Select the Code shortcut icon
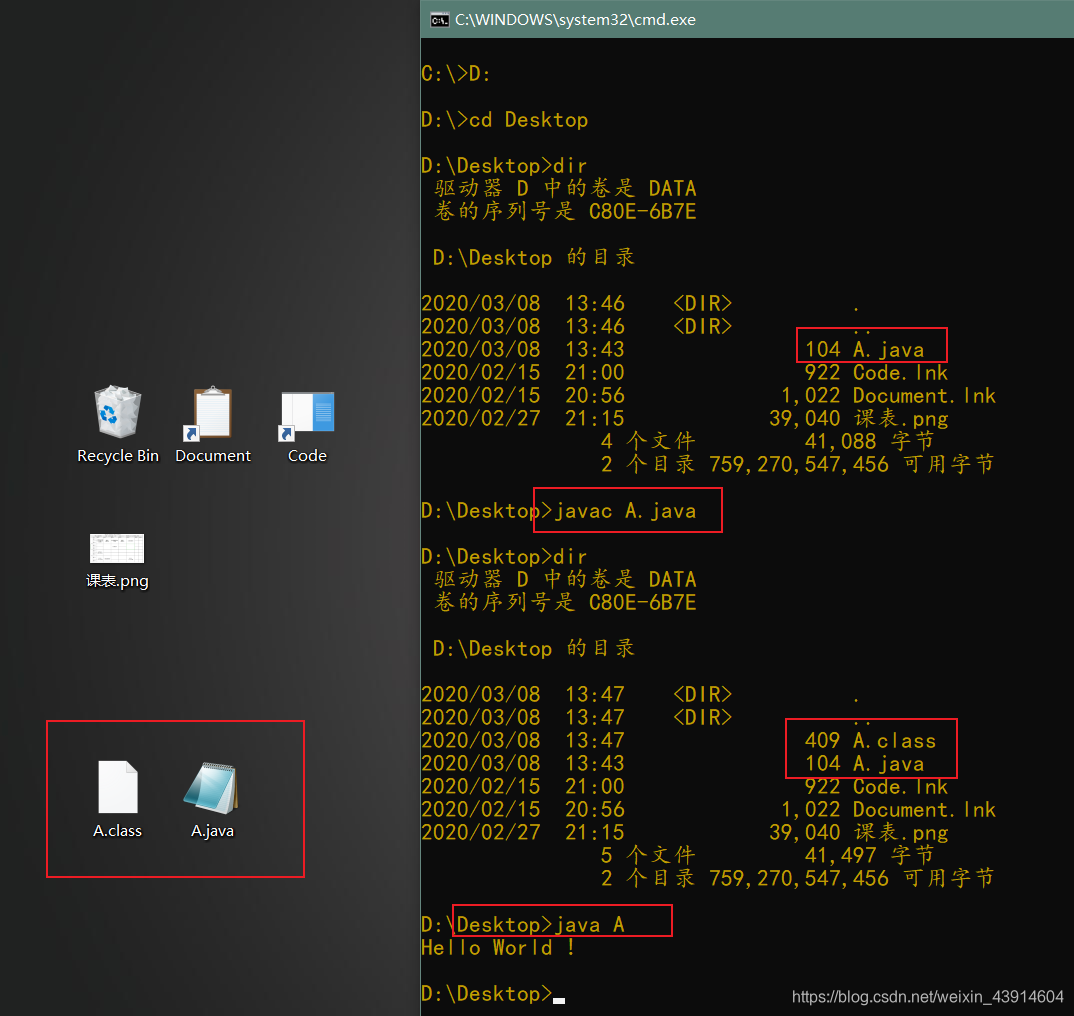The image size is (1074, 1016). click(306, 415)
